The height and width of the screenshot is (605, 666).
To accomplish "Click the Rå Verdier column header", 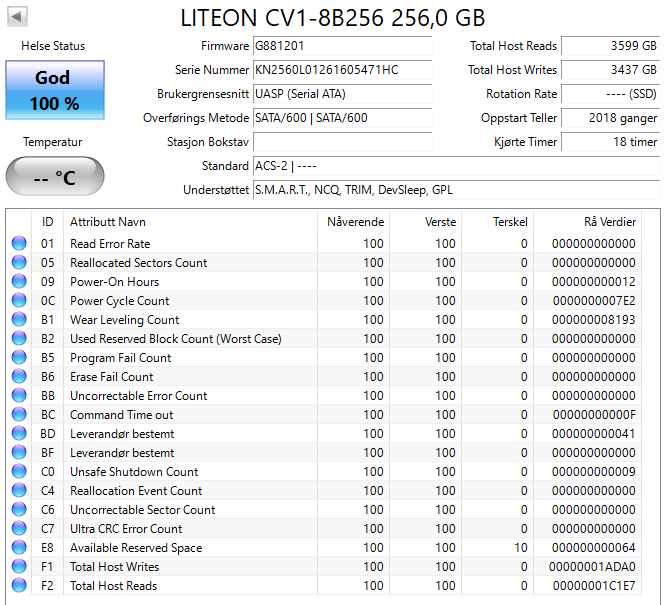I will tap(609, 222).
